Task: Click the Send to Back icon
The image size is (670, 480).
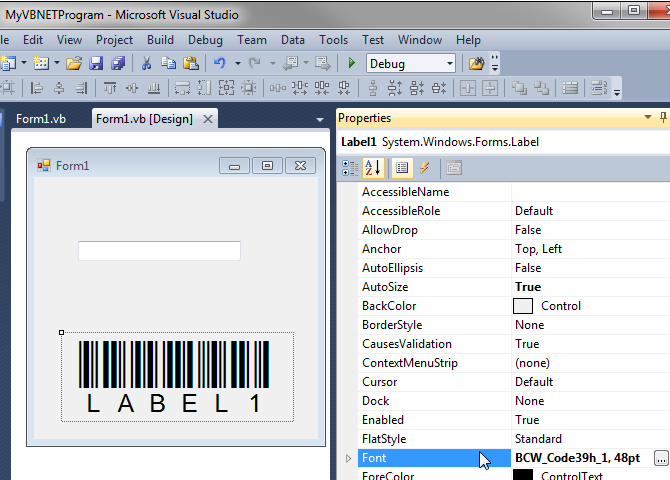Action: click(542, 88)
